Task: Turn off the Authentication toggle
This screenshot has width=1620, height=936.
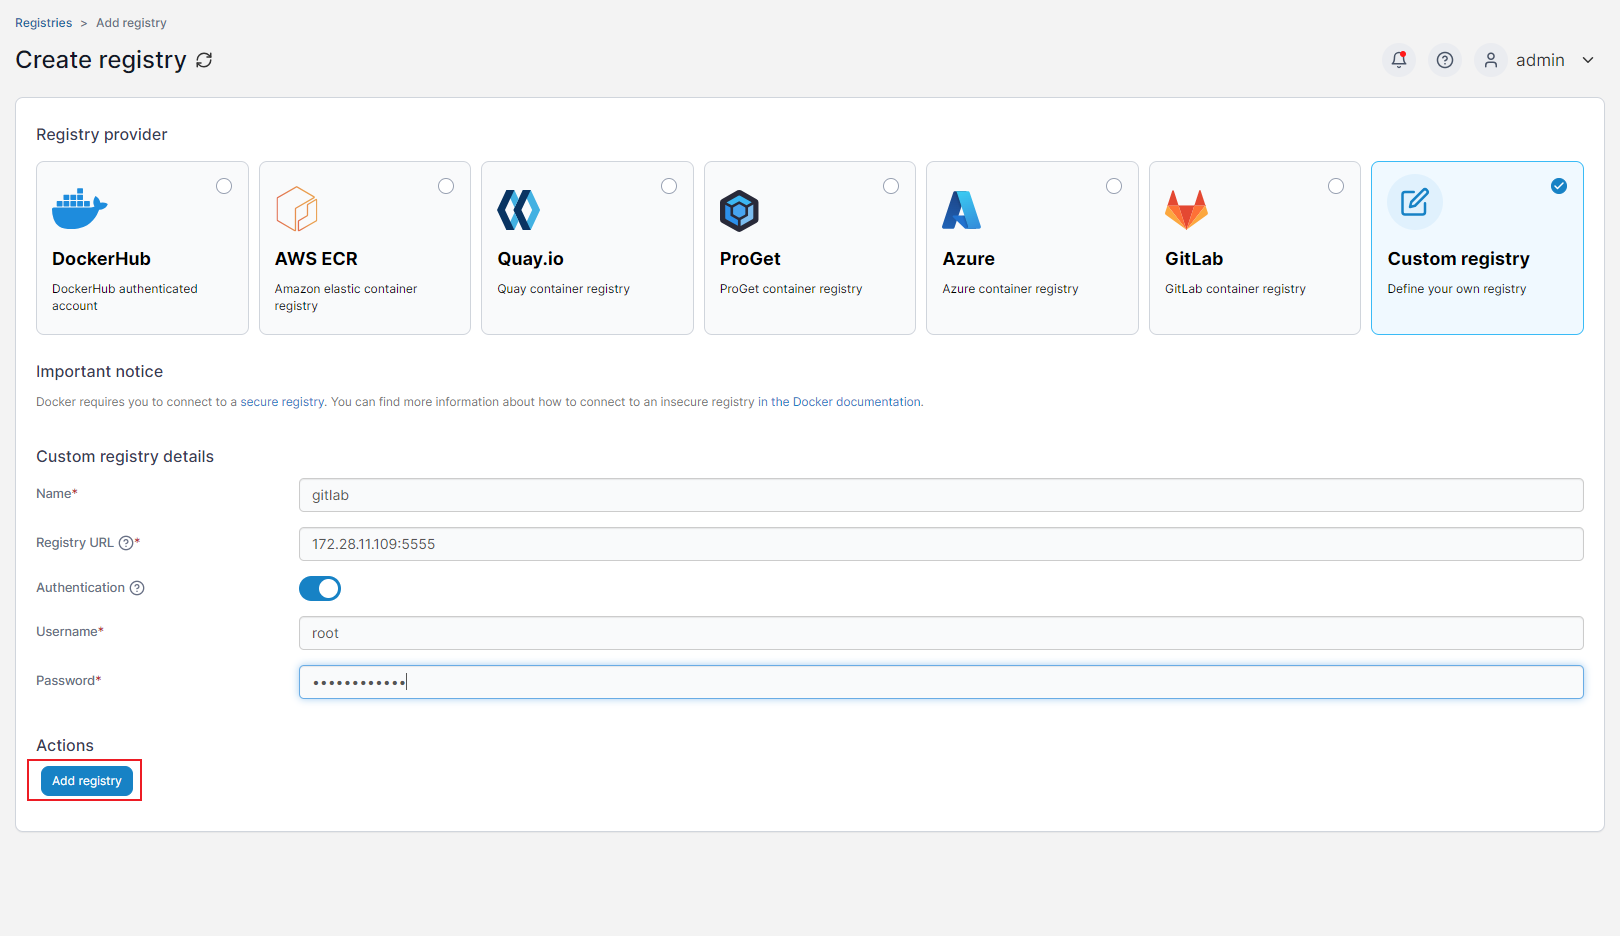Action: (320, 589)
